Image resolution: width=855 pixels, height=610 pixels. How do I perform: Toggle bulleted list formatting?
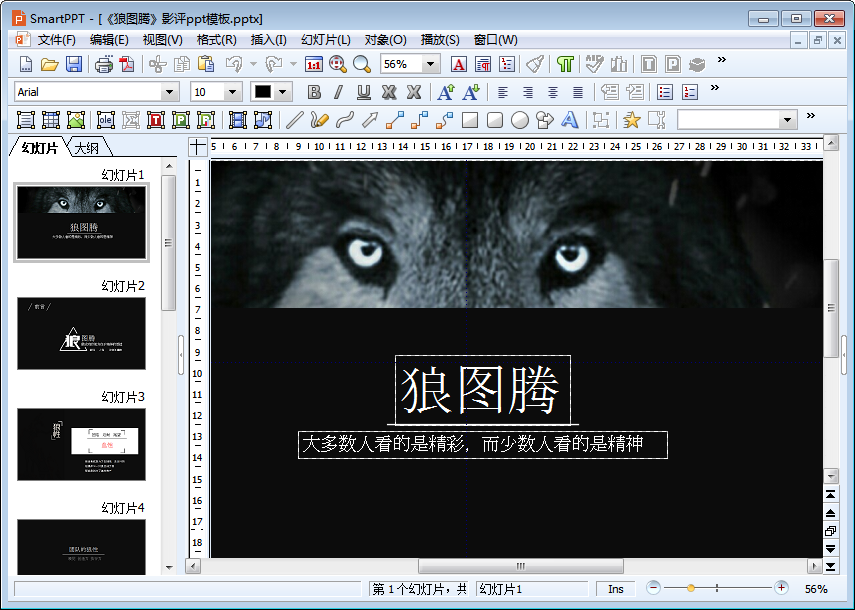pos(665,92)
